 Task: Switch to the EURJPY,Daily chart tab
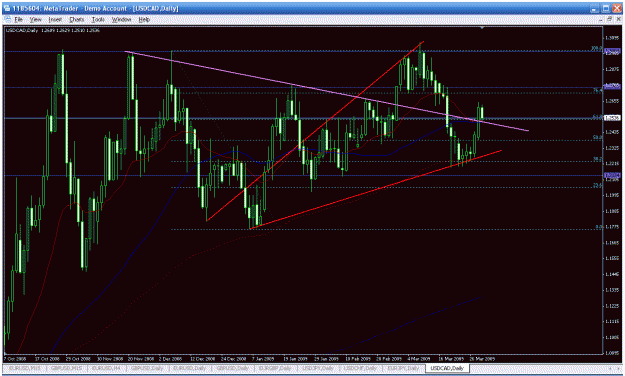[x=403, y=368]
